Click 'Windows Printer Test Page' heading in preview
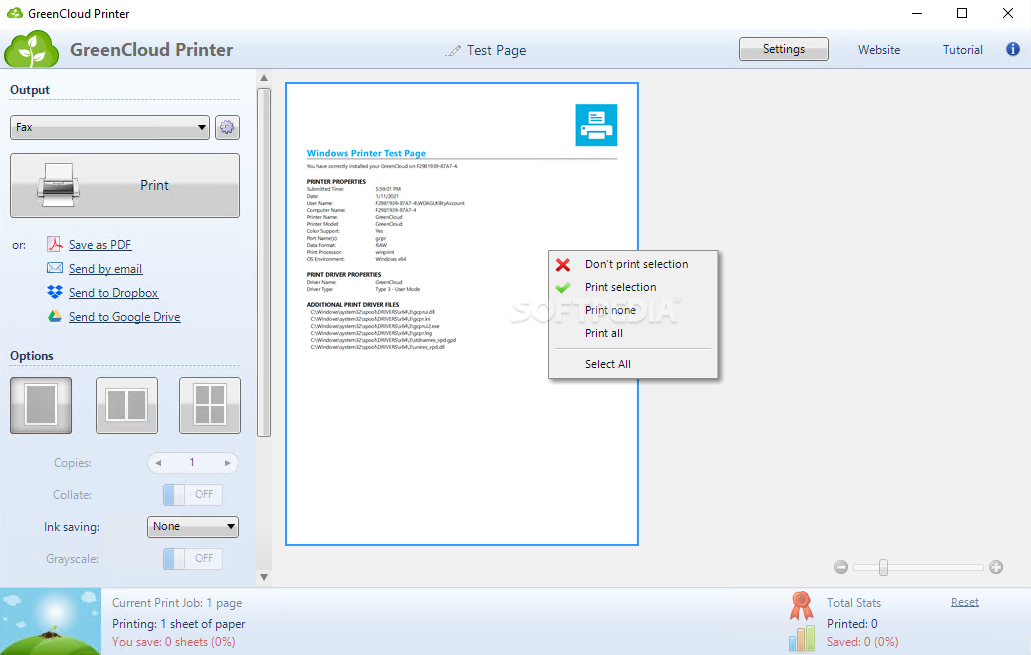1031x655 pixels. [x=366, y=153]
